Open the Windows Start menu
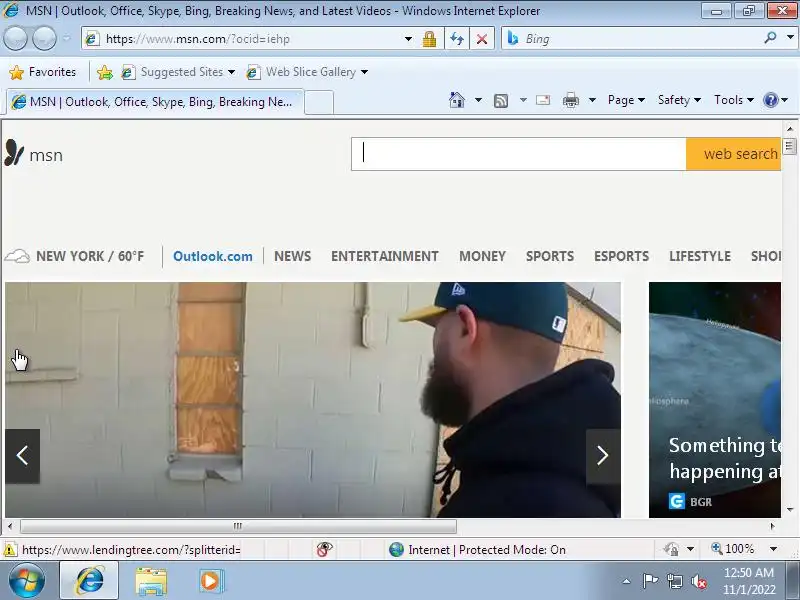Viewport: 800px width, 600px height. point(27,581)
